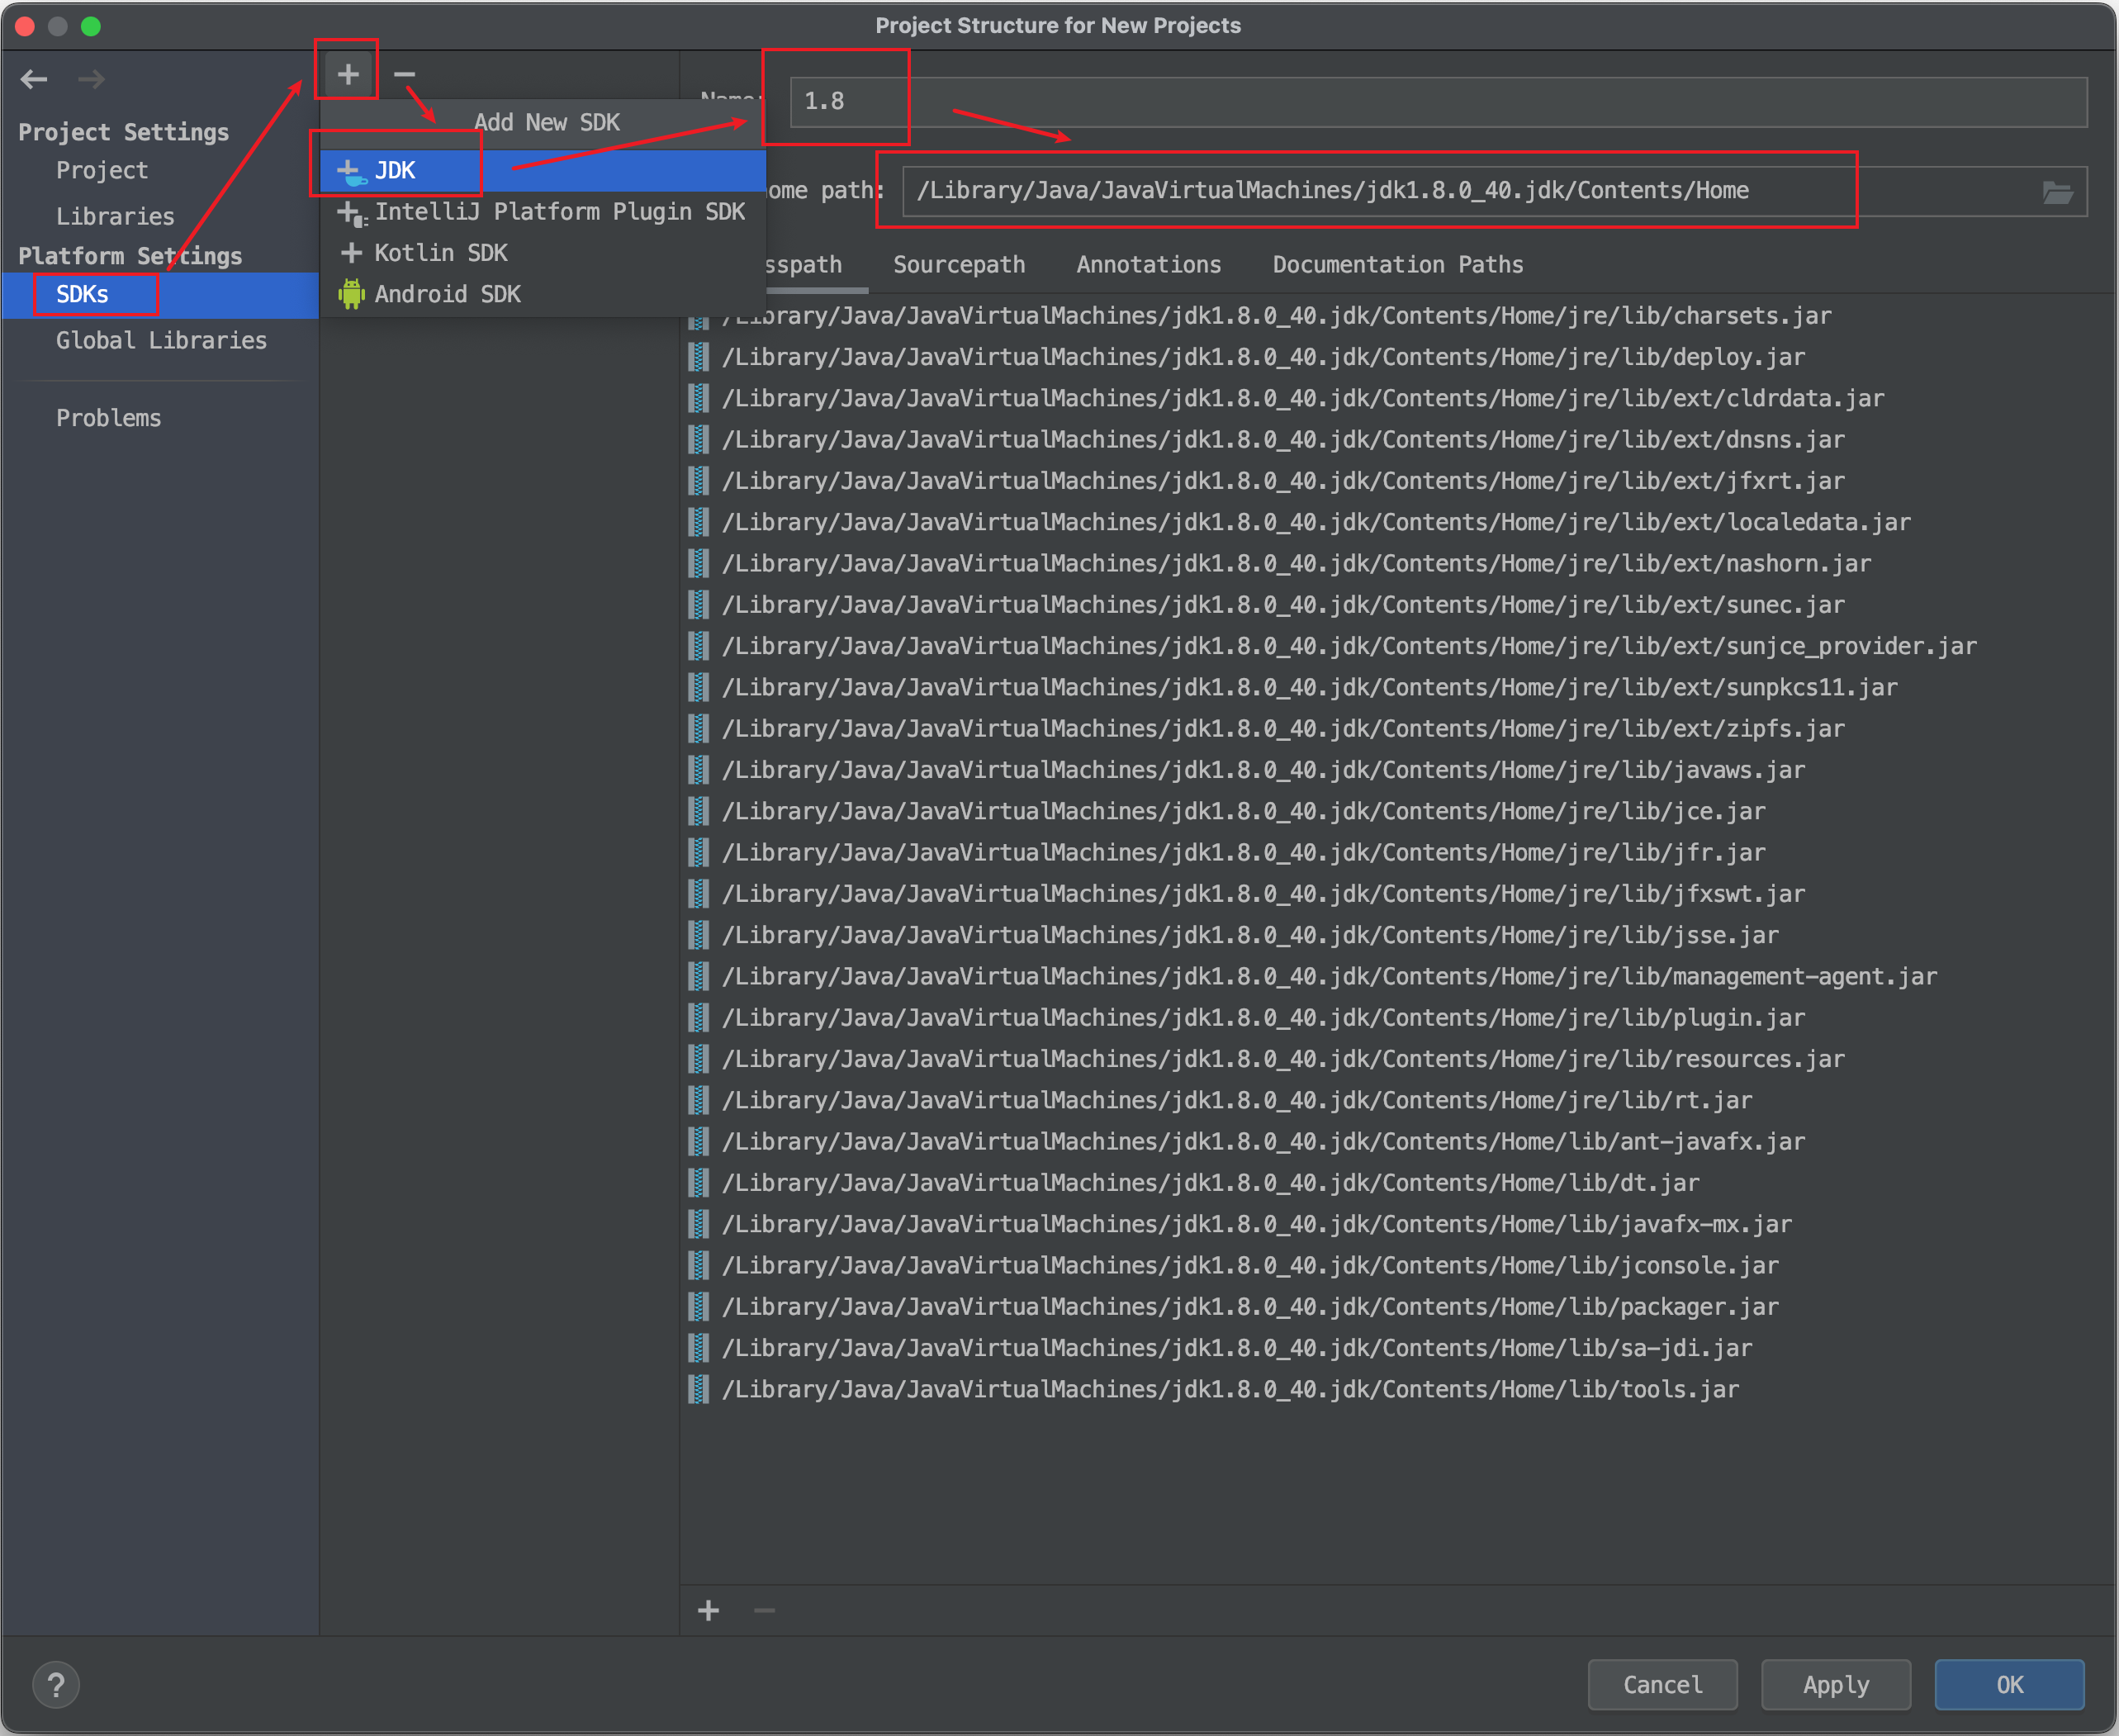
Task: Select the lib/sa-jdi.jar entry
Action: click(1398, 1348)
